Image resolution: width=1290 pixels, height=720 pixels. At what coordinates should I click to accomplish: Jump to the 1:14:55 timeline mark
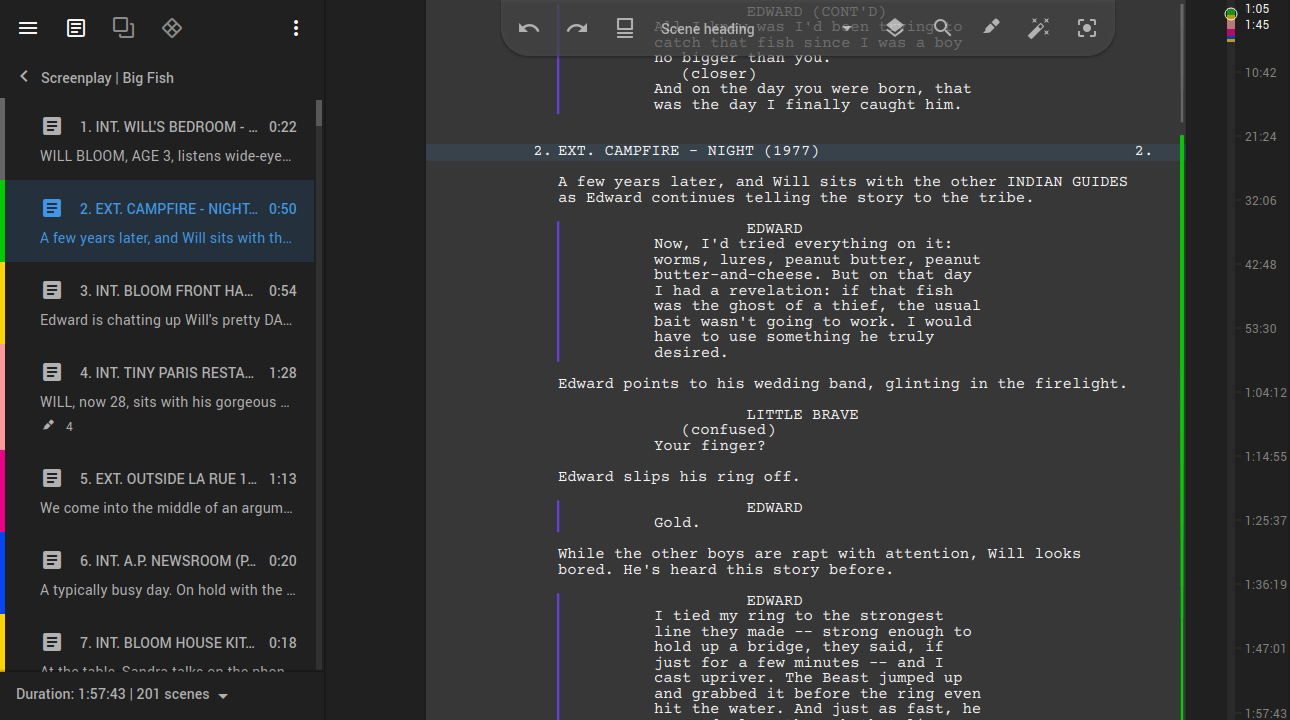[x=1264, y=457]
